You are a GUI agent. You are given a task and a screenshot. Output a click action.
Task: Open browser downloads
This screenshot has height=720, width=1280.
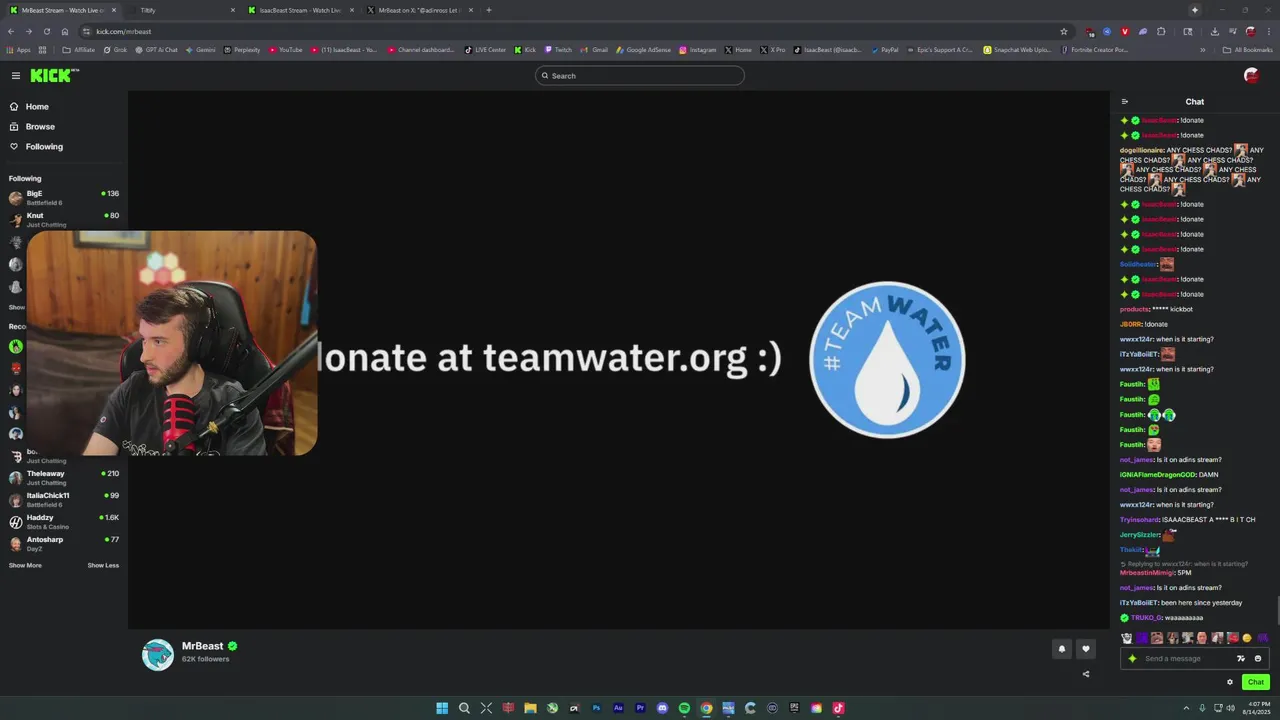(x=1214, y=31)
